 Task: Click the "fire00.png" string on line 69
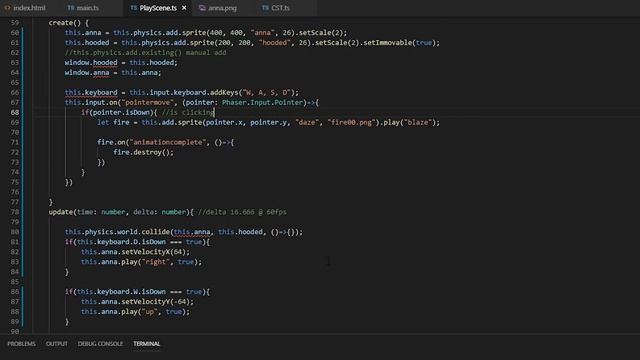point(351,122)
